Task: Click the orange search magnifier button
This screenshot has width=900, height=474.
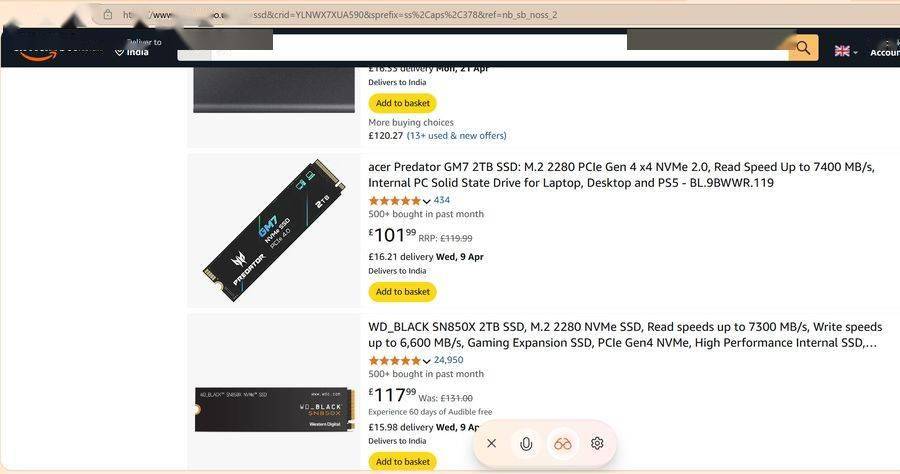Action: pos(803,47)
